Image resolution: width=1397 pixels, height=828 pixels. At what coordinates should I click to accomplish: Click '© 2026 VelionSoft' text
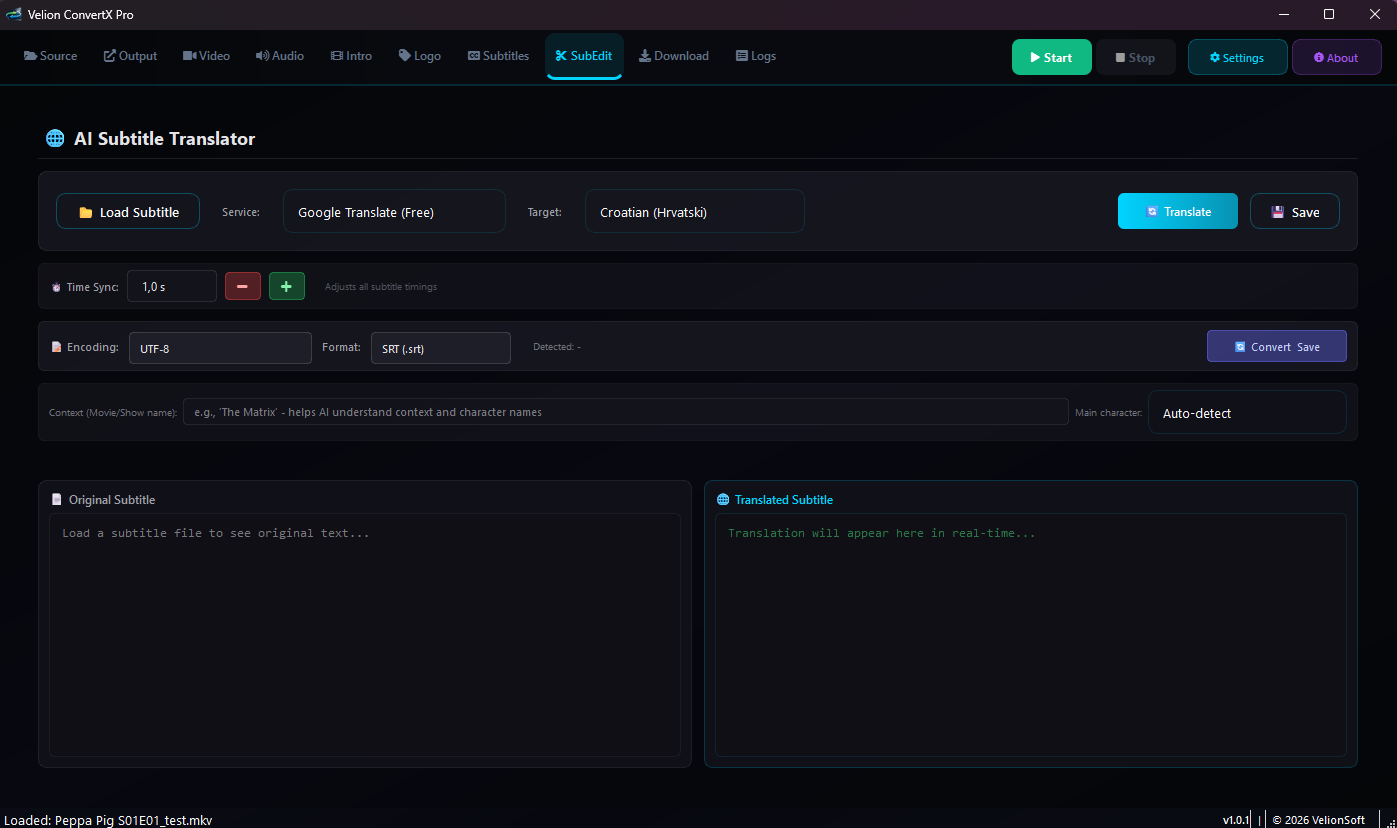click(1318, 820)
